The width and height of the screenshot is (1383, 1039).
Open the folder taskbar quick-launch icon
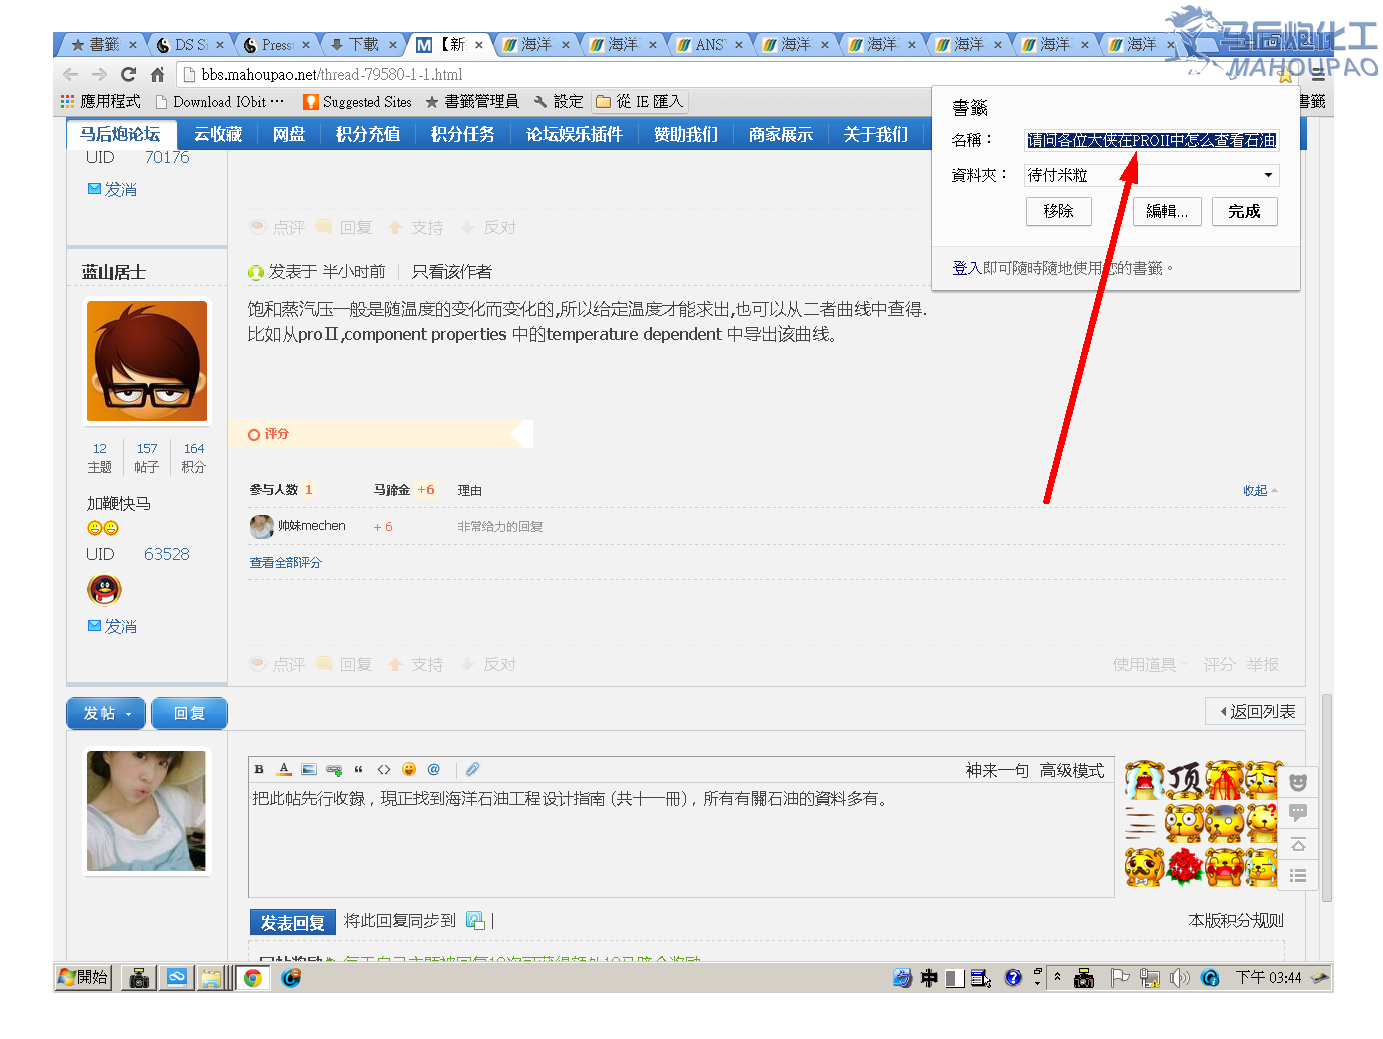(211, 978)
